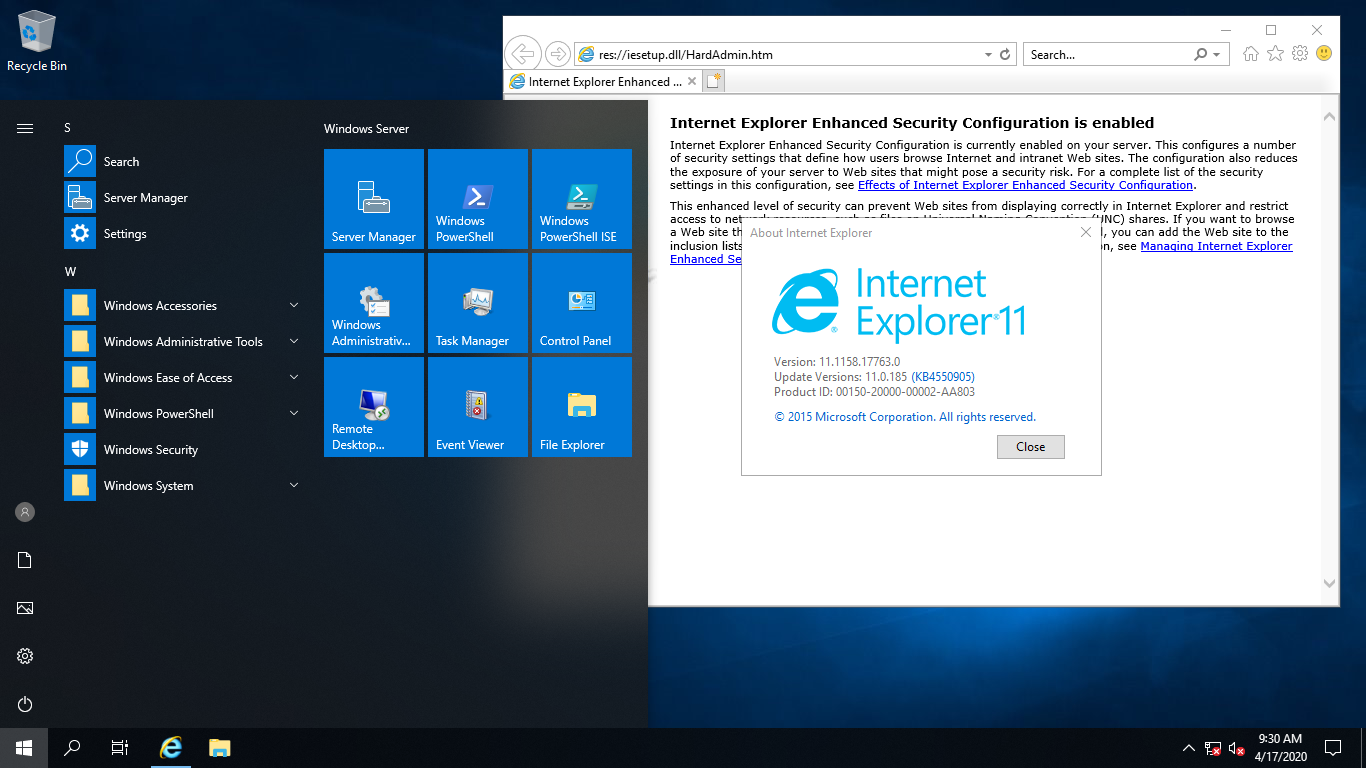
Task: Open the search provider dropdown arrow
Action: tap(1217, 55)
